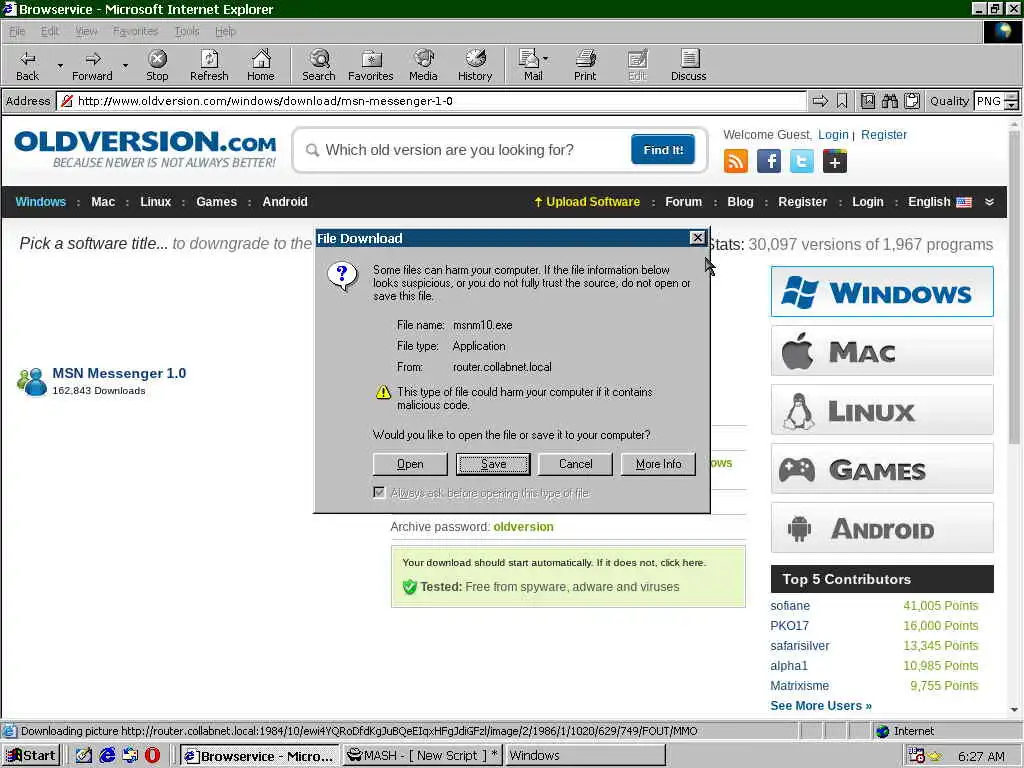This screenshot has height=768, width=1024.
Task: Open contributor sofiane profile
Action: [790, 606]
